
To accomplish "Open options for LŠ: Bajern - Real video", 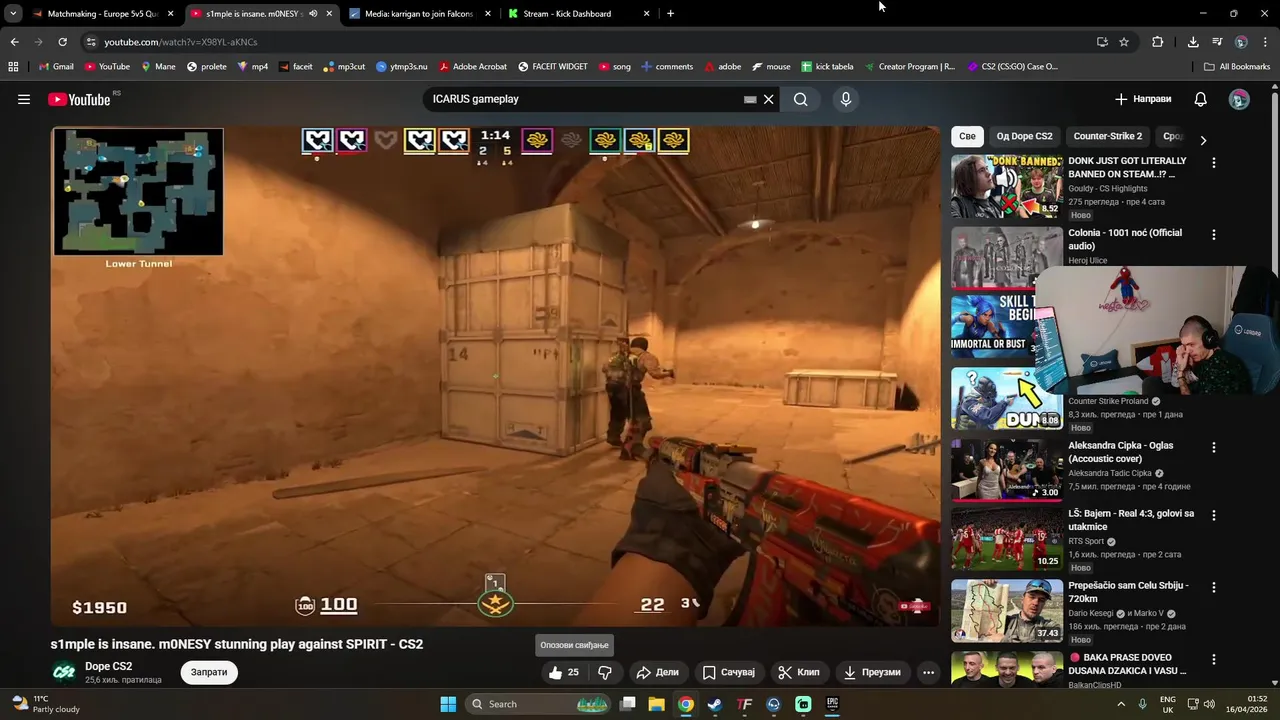I will tap(1214, 516).
